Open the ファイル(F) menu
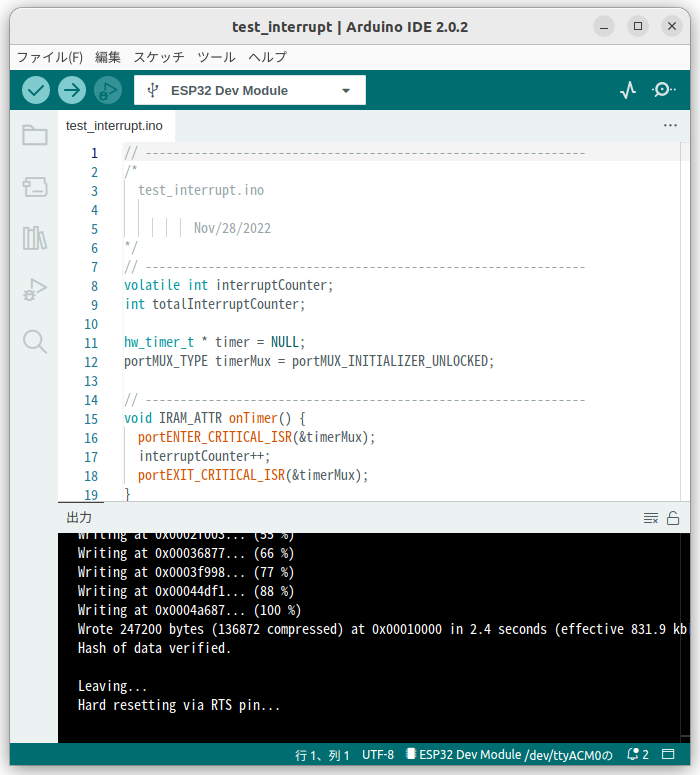Viewport: 700px width, 775px height. pyautogui.click(x=50, y=57)
